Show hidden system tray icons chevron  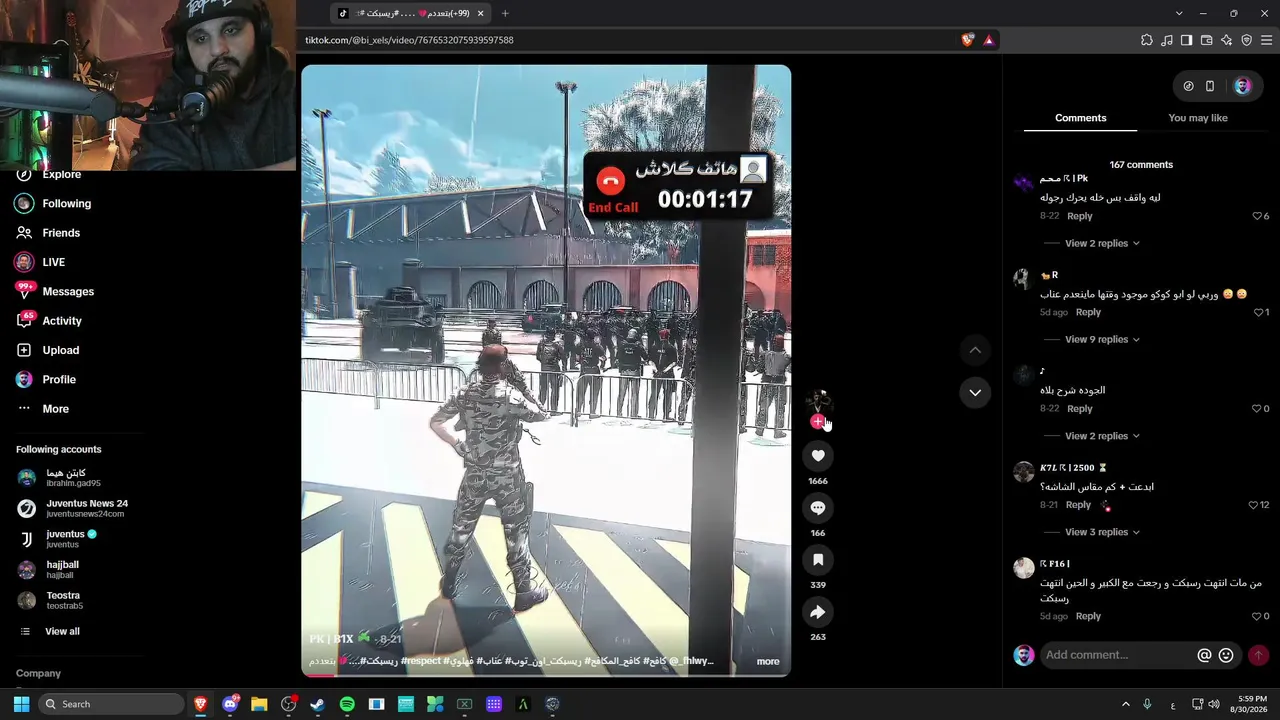coord(1125,704)
